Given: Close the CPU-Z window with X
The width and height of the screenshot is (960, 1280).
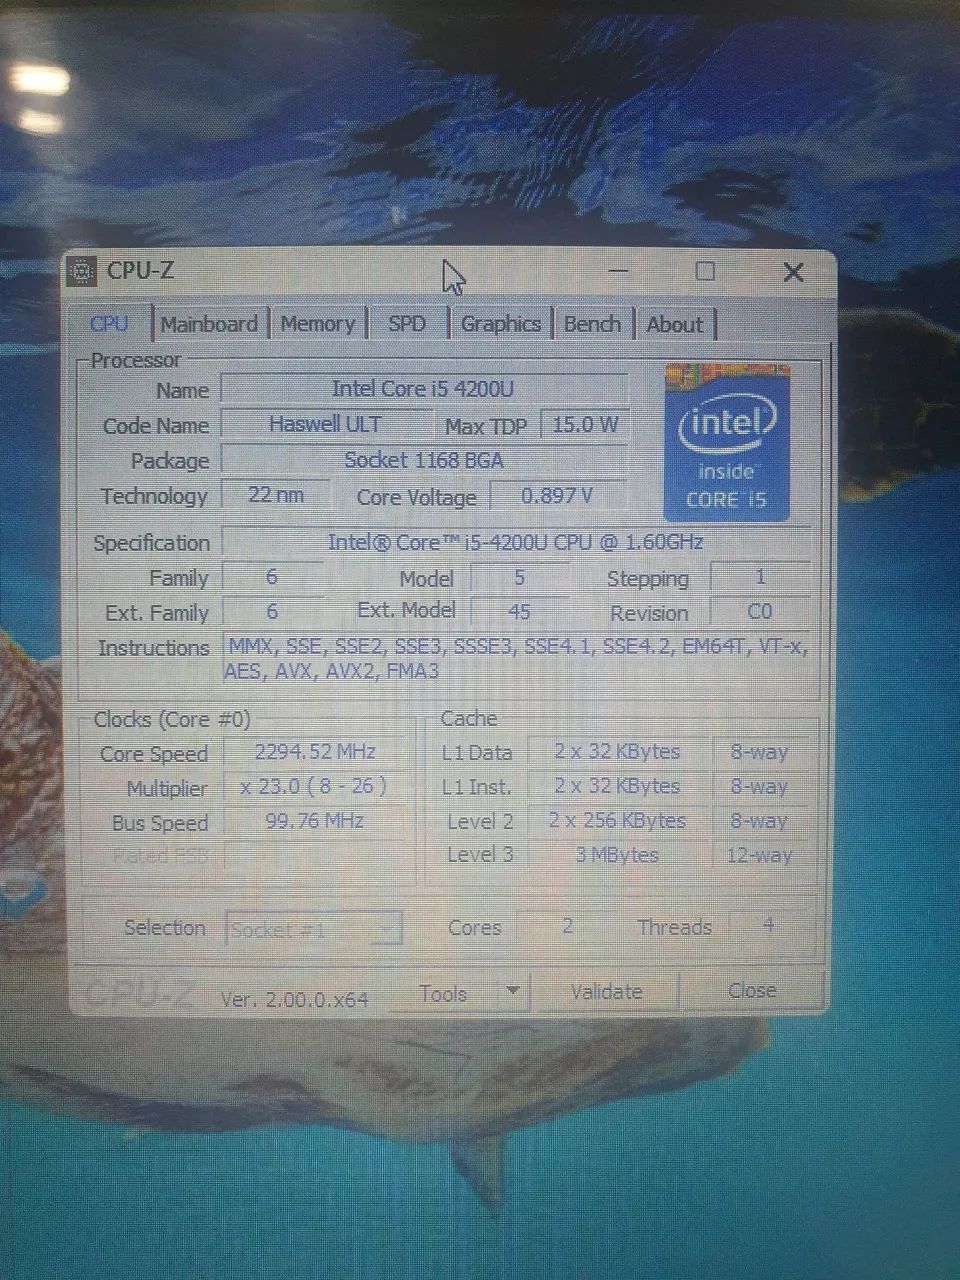Looking at the screenshot, I should point(793,272).
